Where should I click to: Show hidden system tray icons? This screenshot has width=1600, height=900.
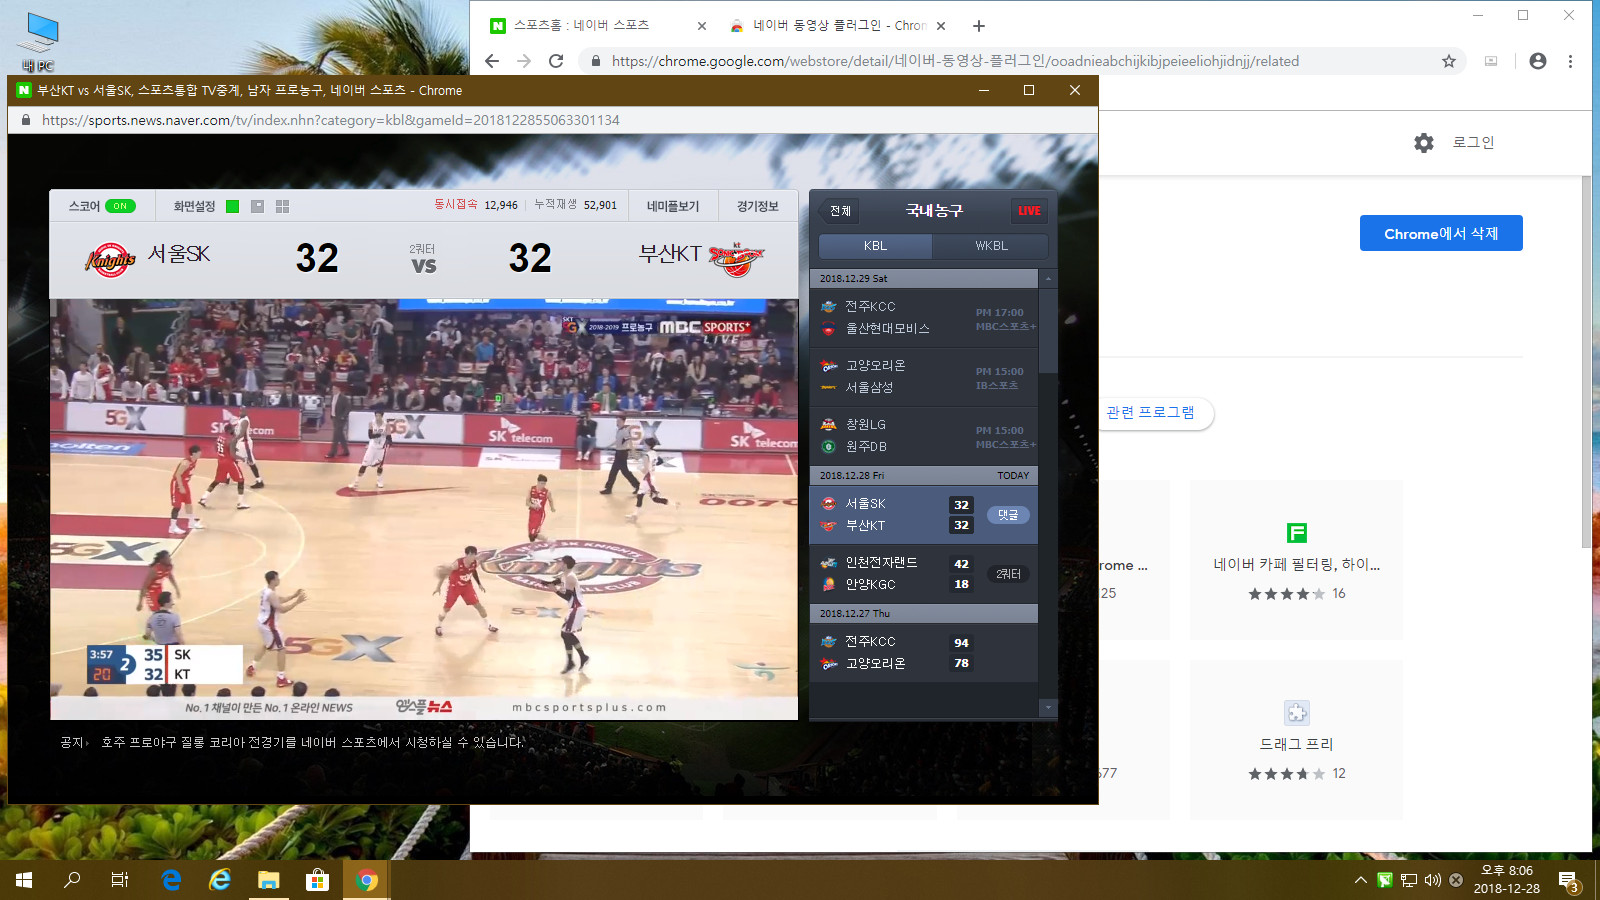[1361, 880]
